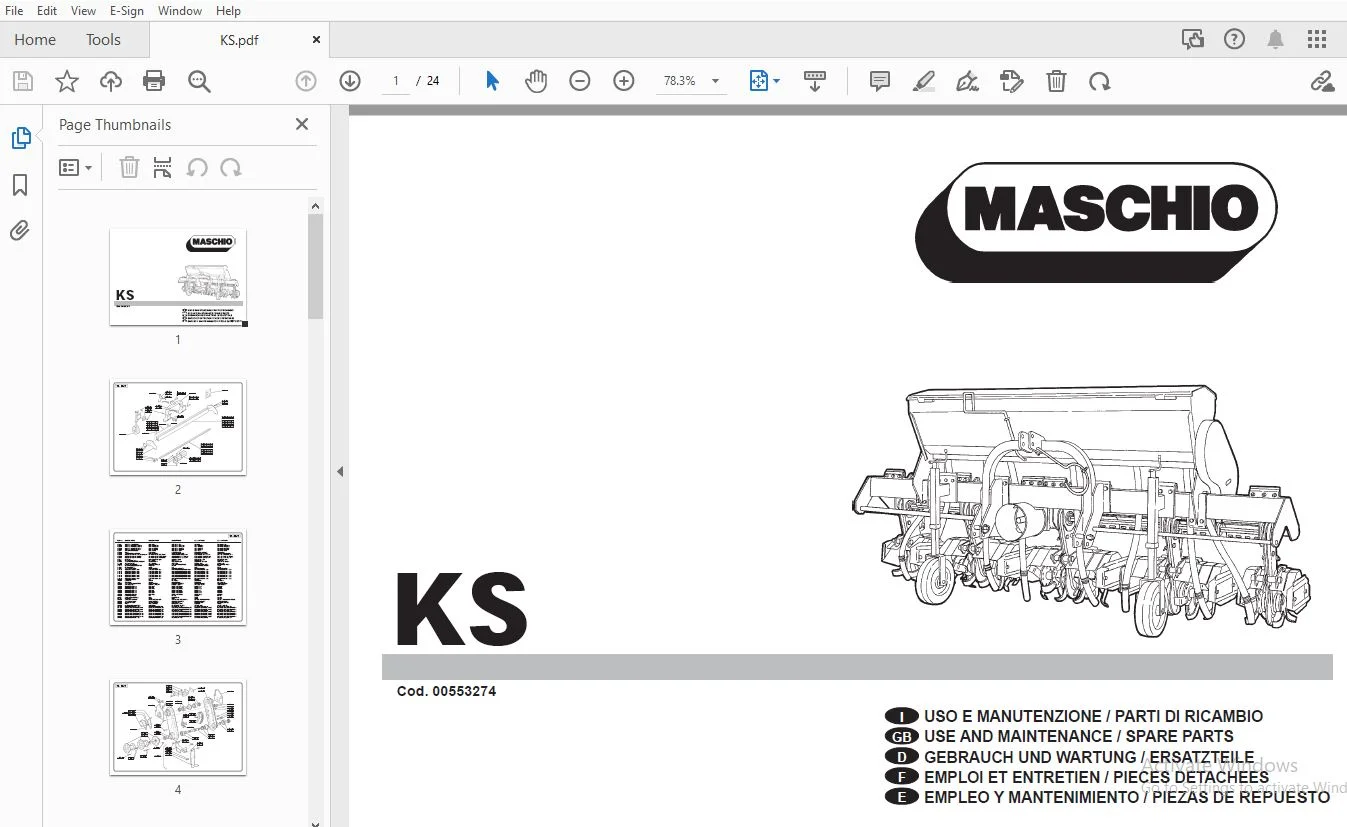The height and width of the screenshot is (827, 1347).
Task: Open the Edit menu
Action: coord(47,11)
